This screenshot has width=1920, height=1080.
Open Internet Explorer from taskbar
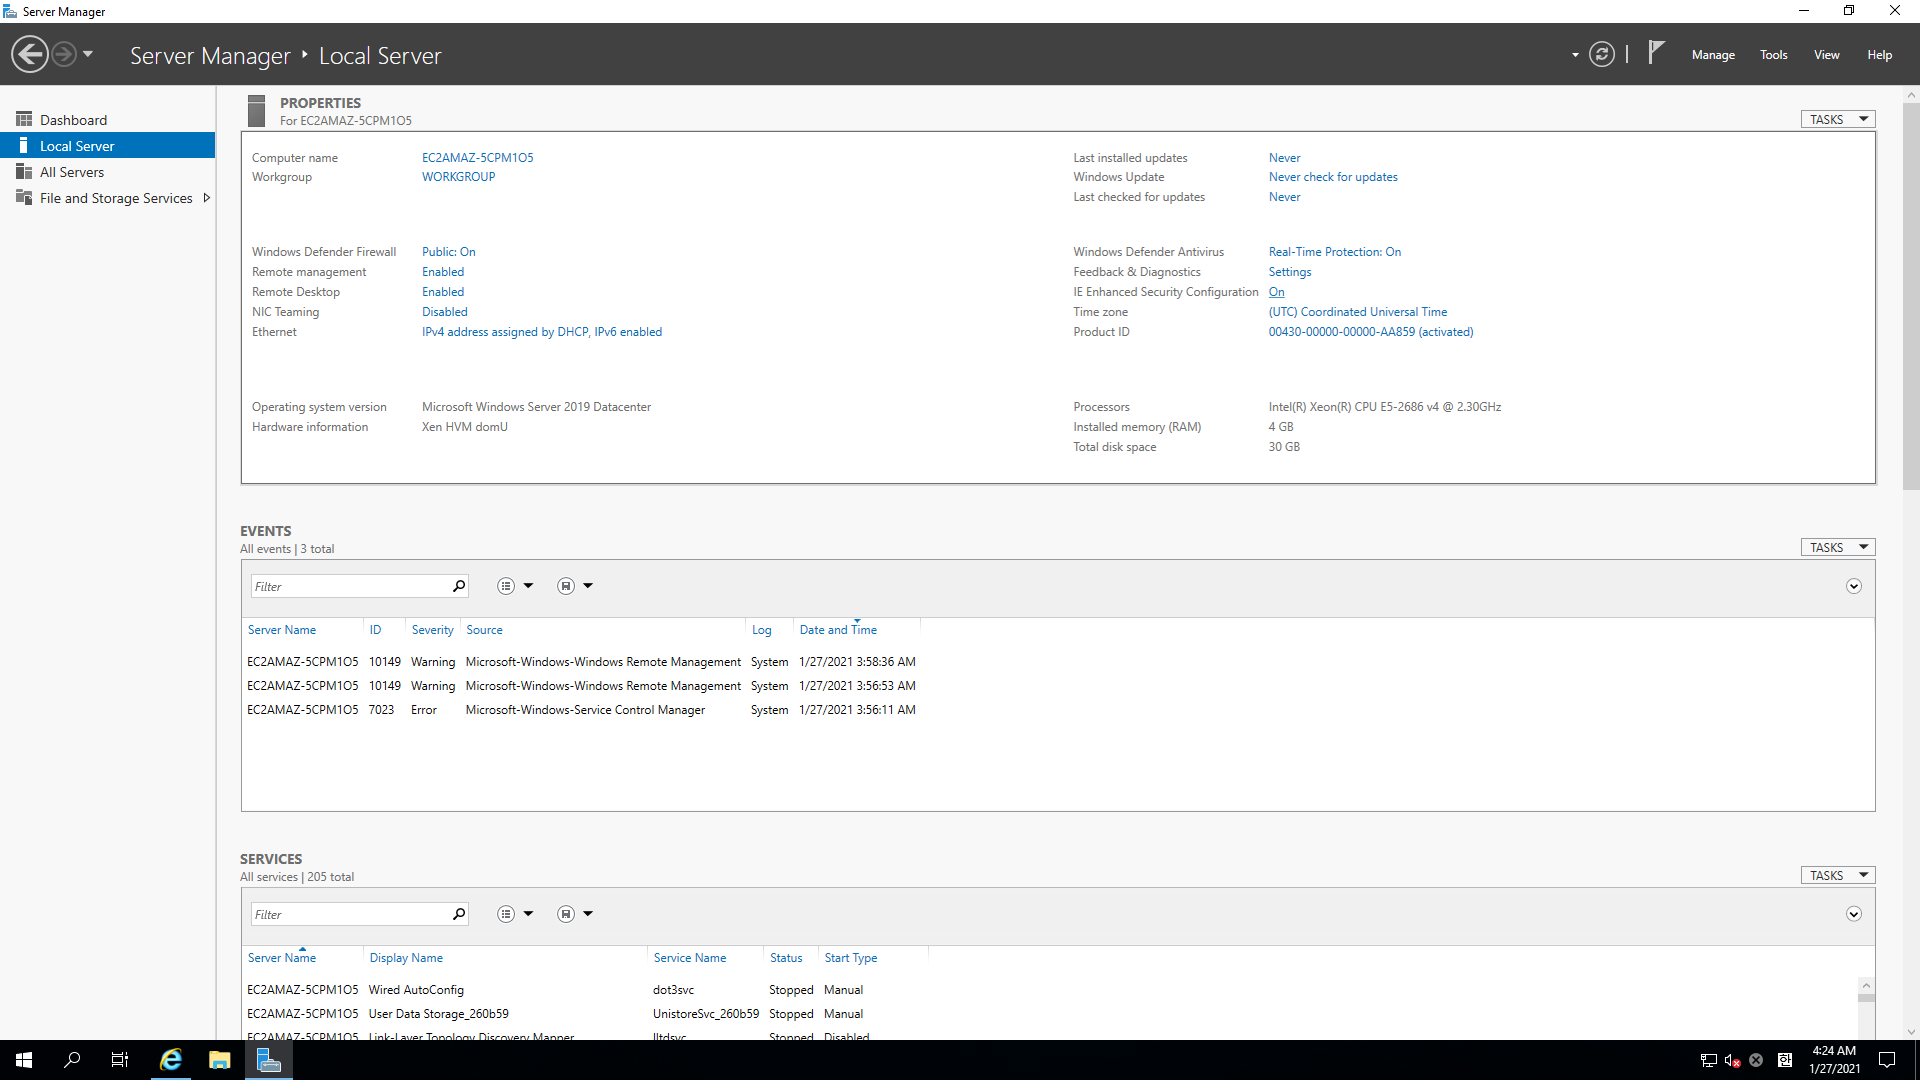[171, 1060]
